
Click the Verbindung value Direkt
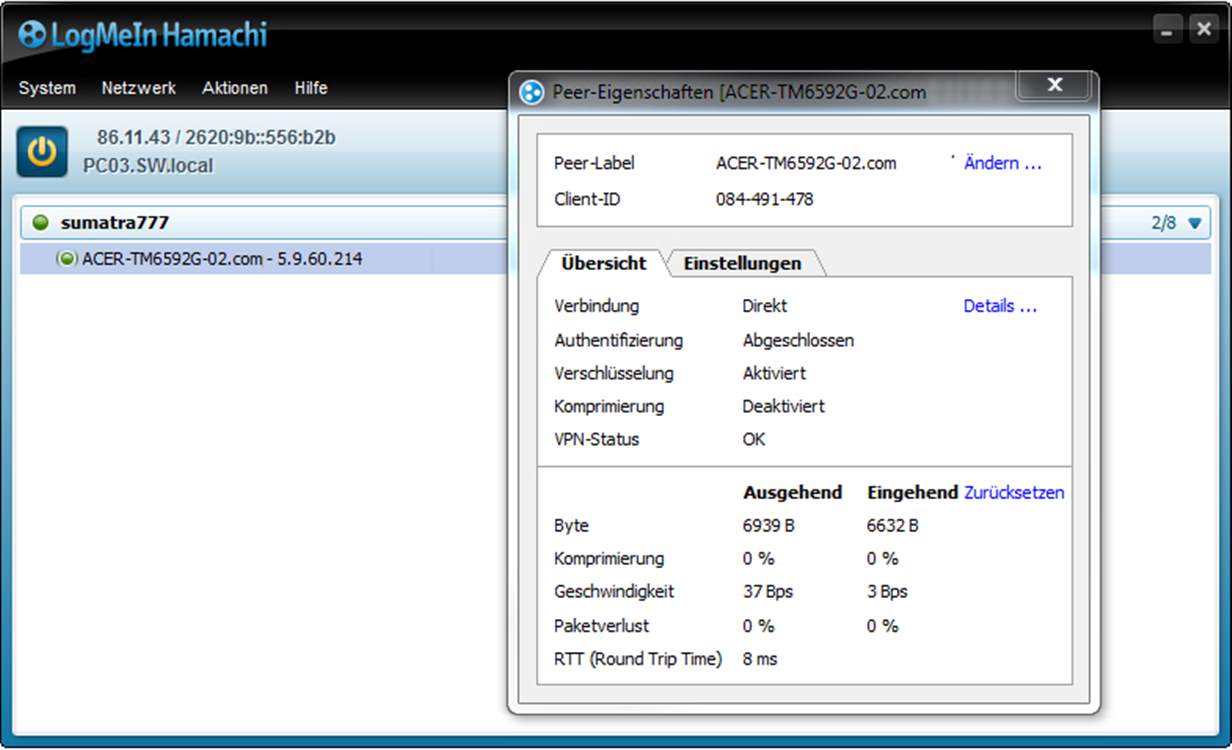pyautogui.click(x=765, y=306)
